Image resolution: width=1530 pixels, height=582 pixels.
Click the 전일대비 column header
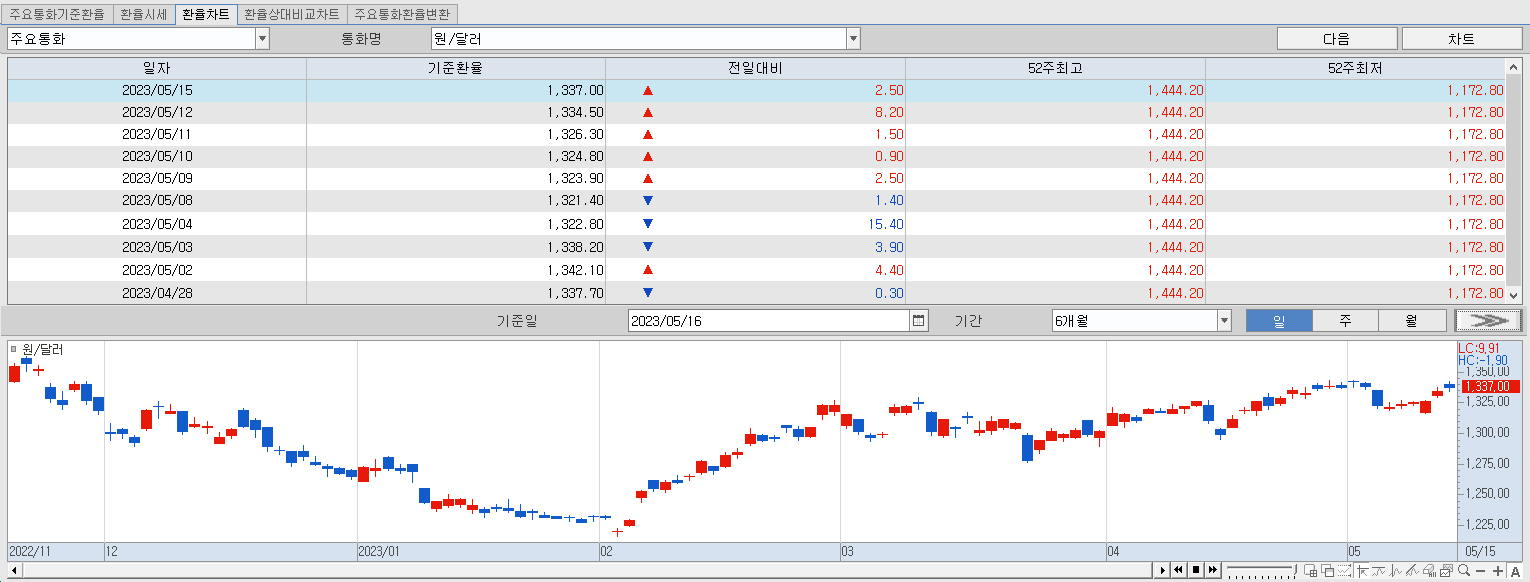coord(755,69)
